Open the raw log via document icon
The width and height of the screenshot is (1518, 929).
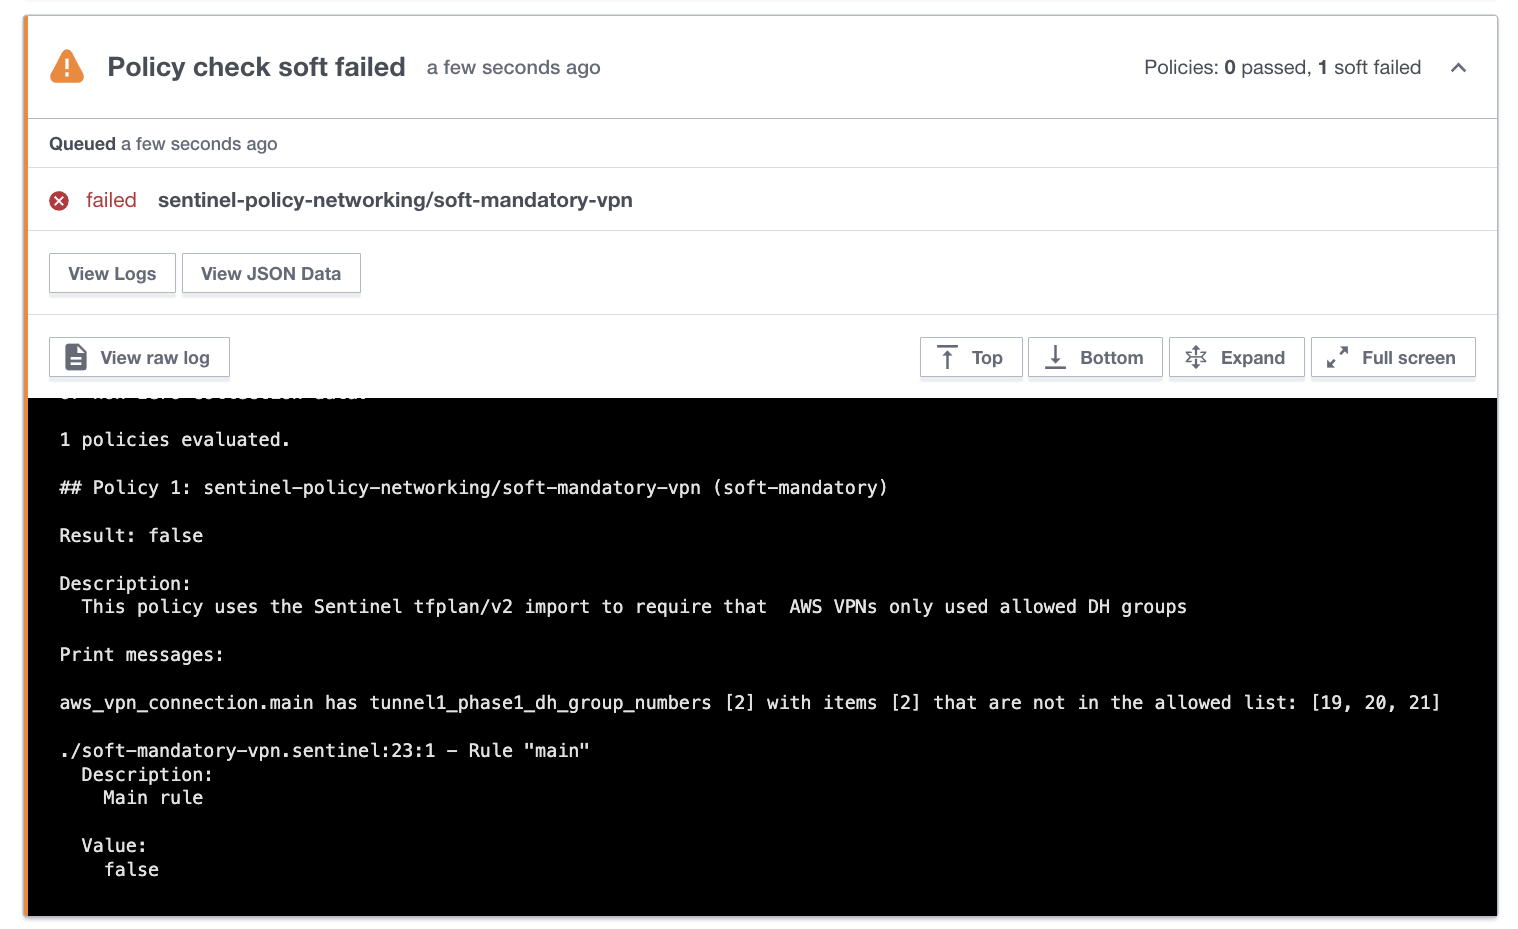point(76,357)
